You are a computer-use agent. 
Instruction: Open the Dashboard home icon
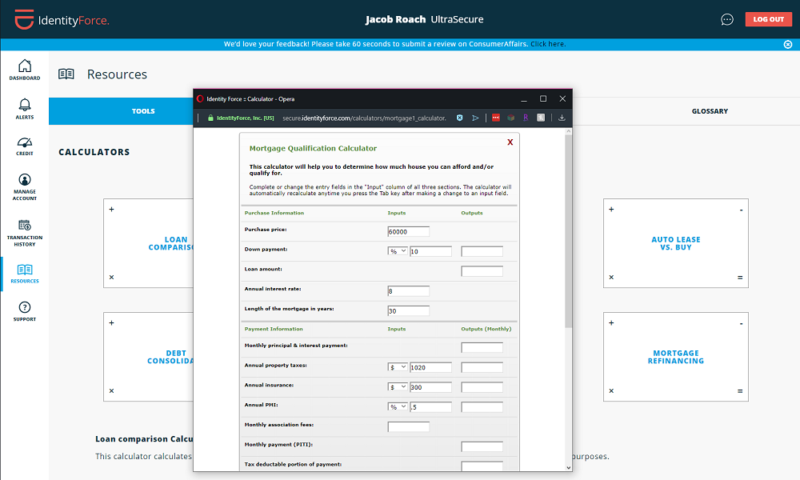pos(24,68)
